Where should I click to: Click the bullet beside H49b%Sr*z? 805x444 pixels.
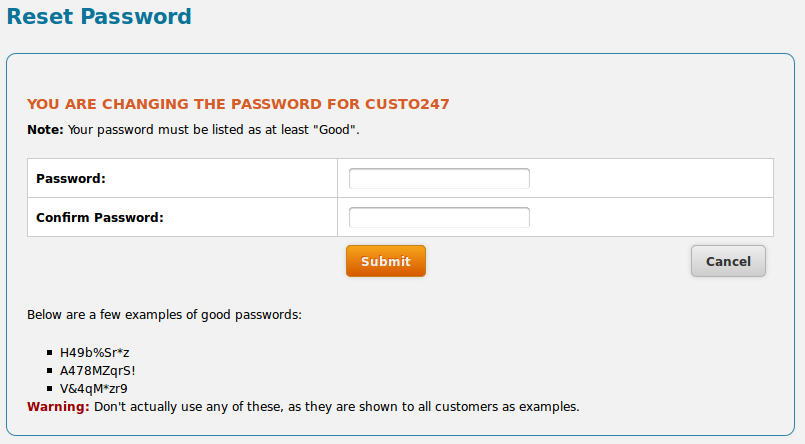click(x=49, y=352)
